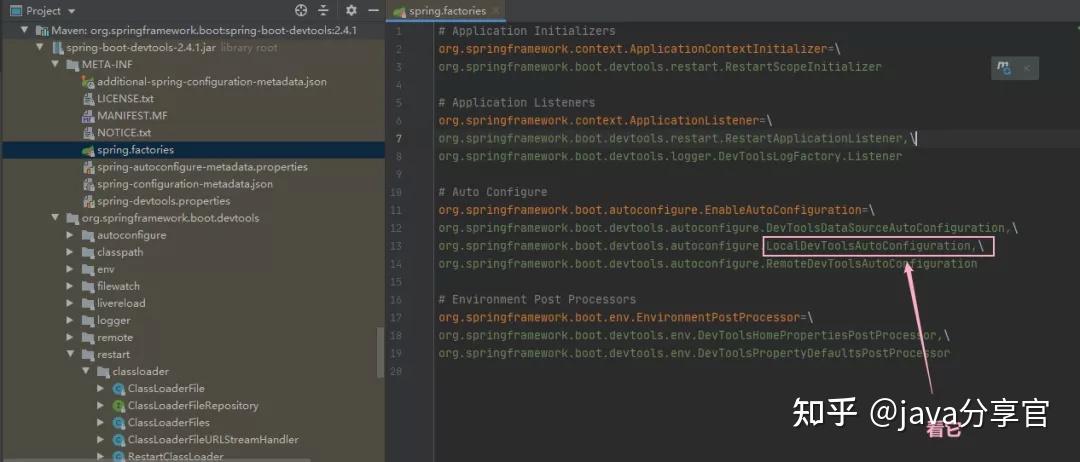Select ClassLoaderFileRepository class icon
This screenshot has width=1080, height=462.
tap(118, 406)
